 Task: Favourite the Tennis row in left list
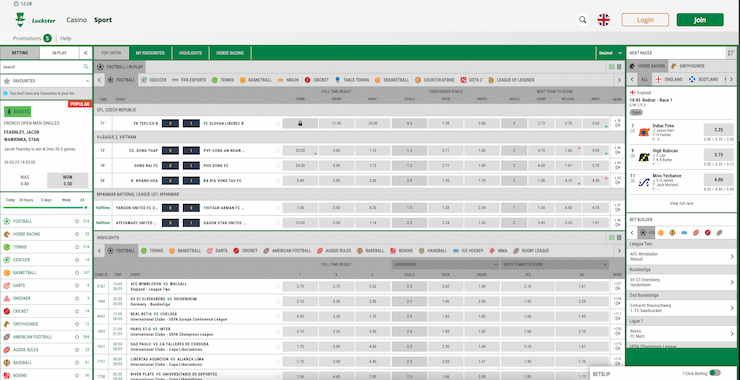76,247
